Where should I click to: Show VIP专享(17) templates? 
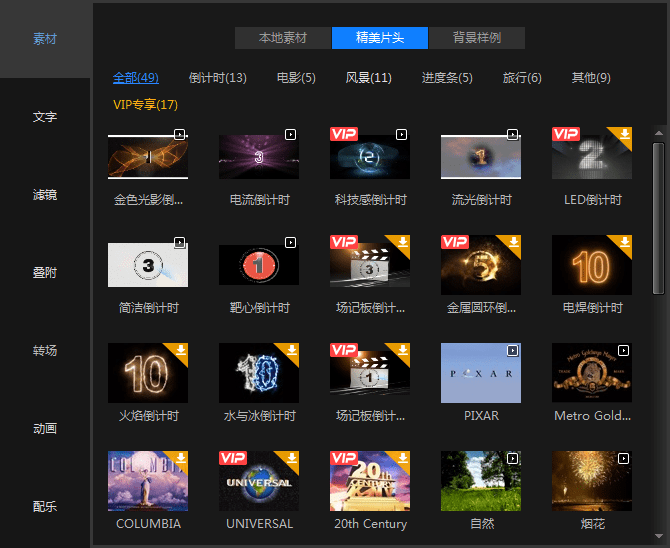(145, 104)
